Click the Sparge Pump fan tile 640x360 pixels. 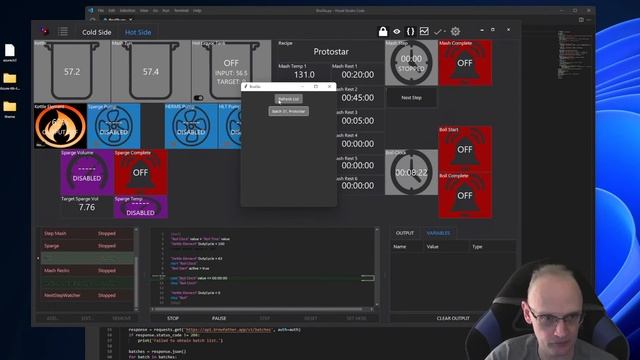114,126
